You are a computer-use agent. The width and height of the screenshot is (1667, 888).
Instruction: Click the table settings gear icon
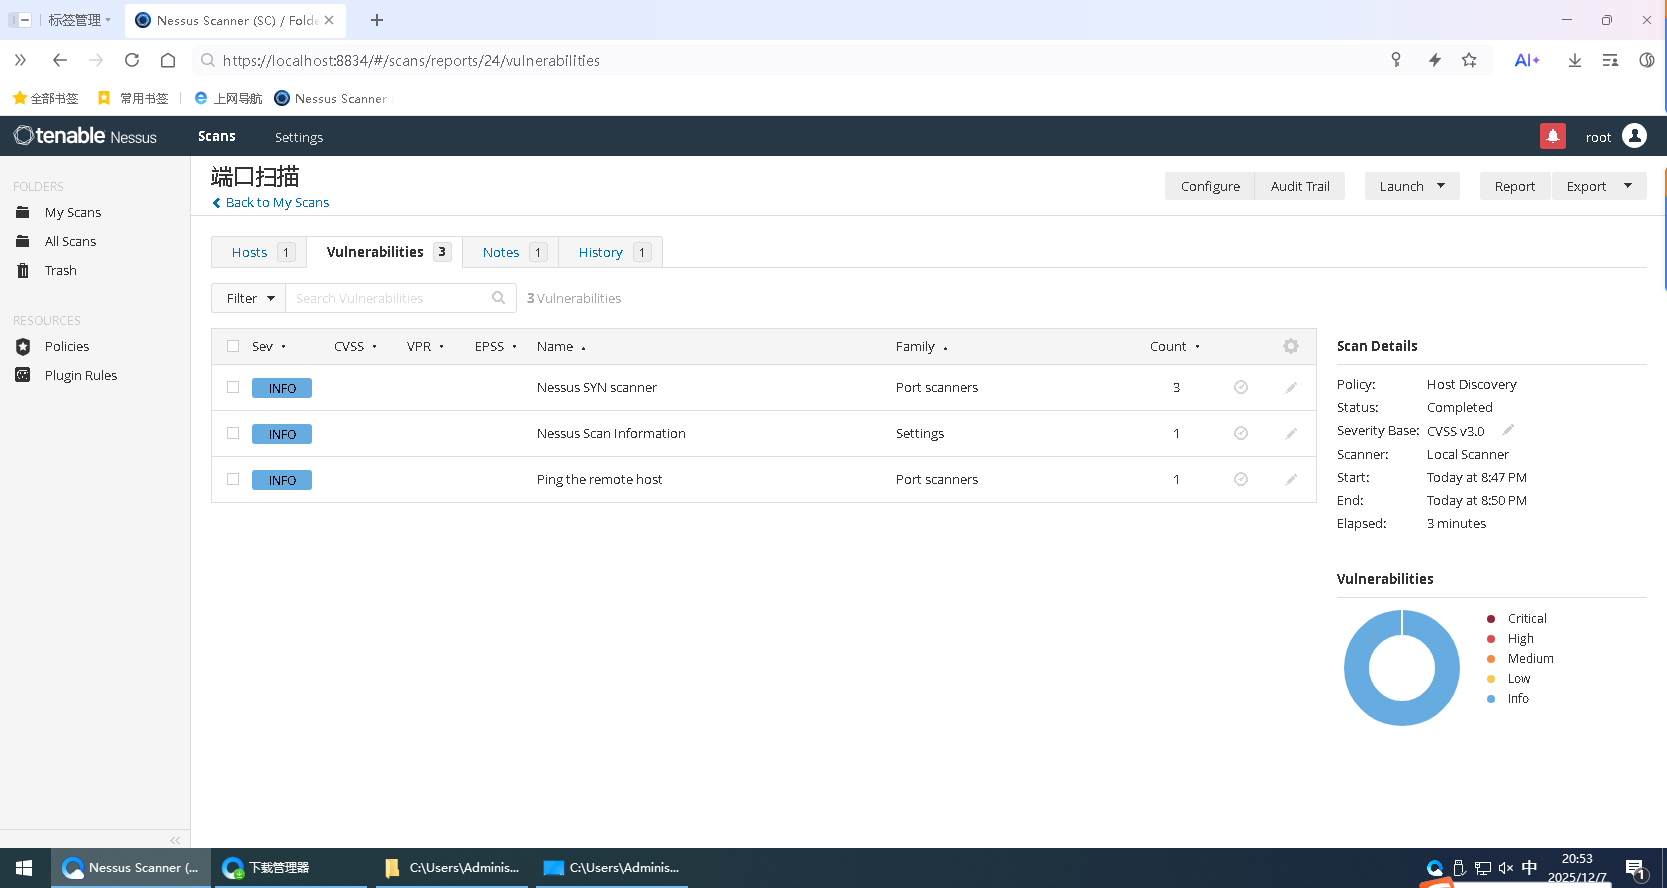pyautogui.click(x=1290, y=346)
